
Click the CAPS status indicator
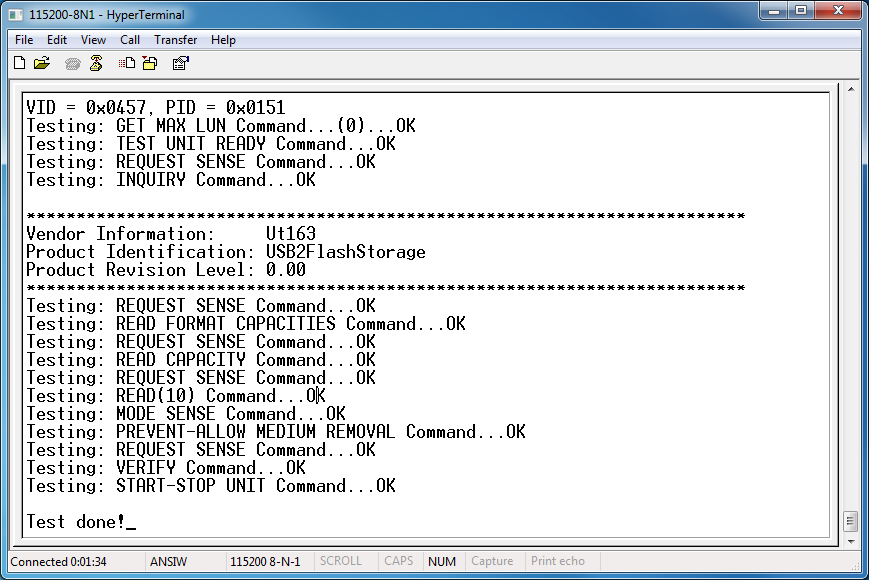pyautogui.click(x=398, y=561)
